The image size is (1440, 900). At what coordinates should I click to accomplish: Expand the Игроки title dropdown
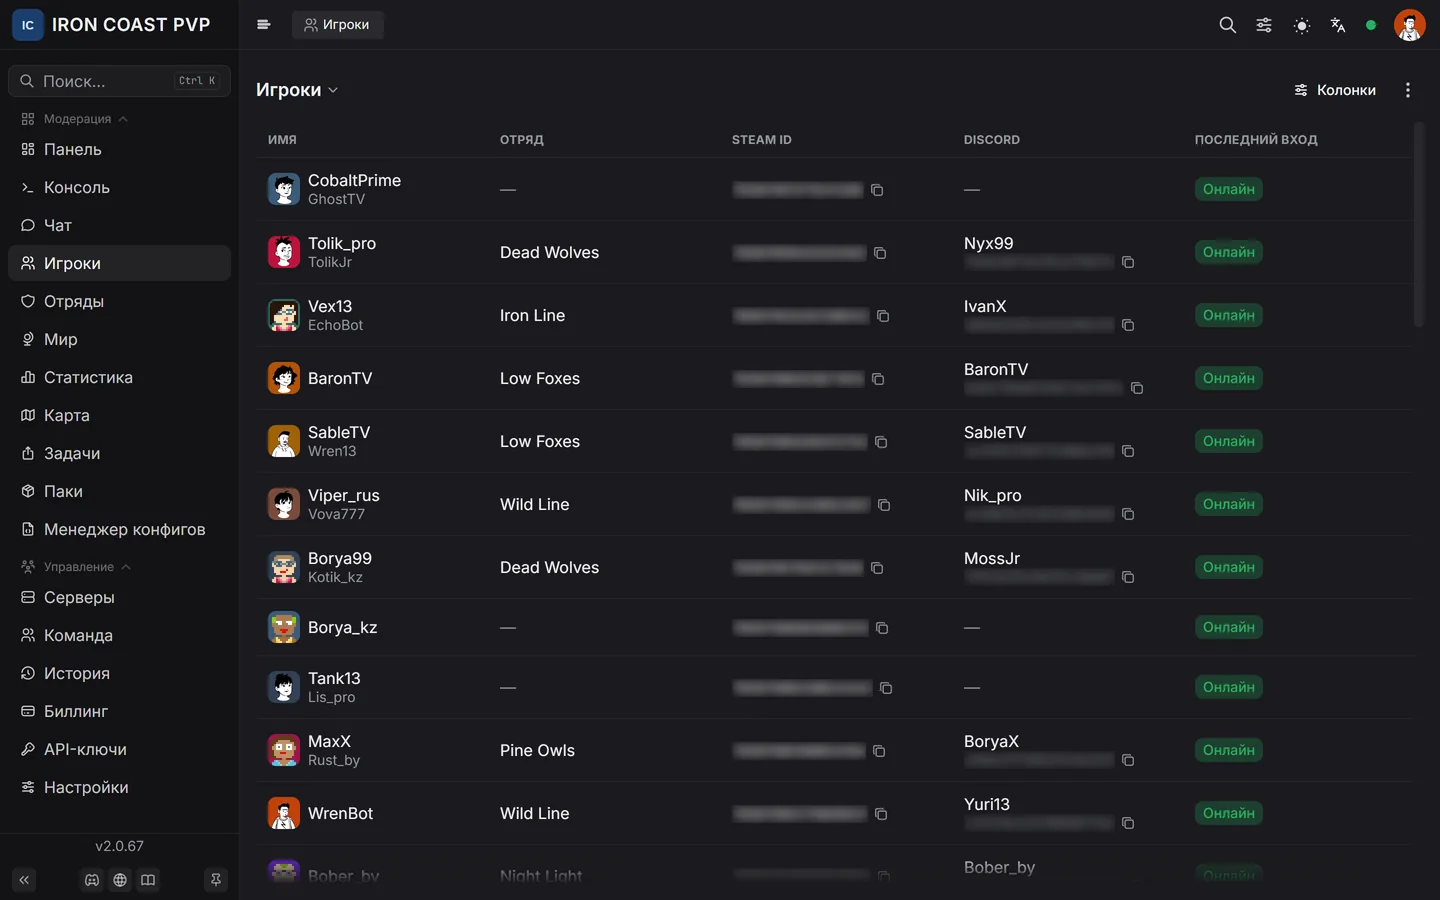click(x=297, y=90)
